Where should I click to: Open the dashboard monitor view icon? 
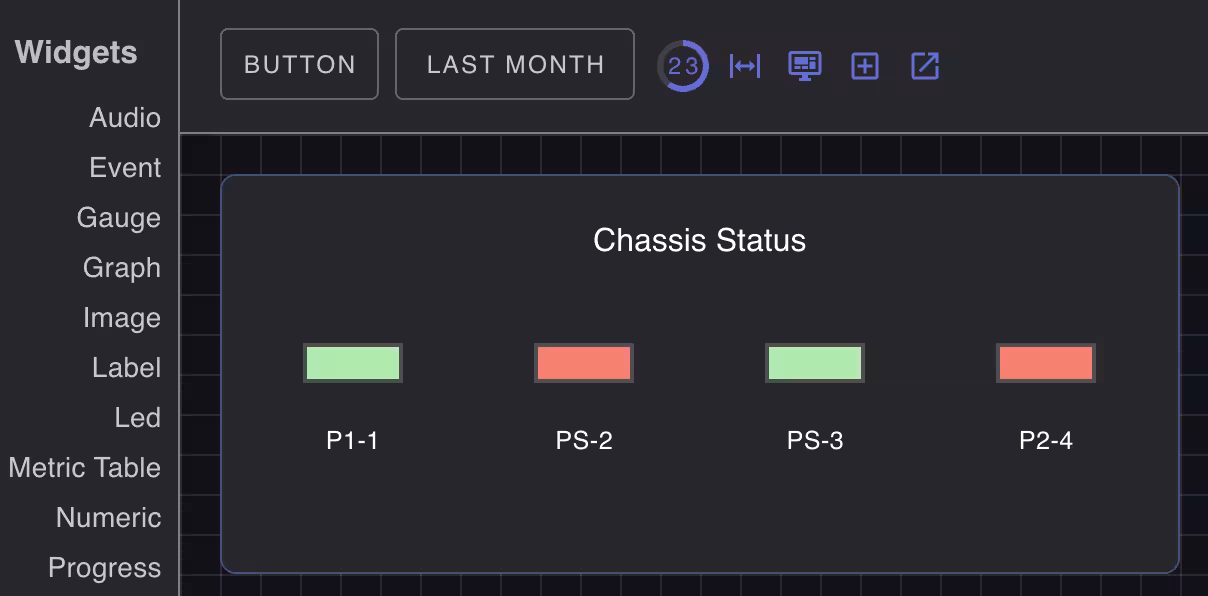805,66
